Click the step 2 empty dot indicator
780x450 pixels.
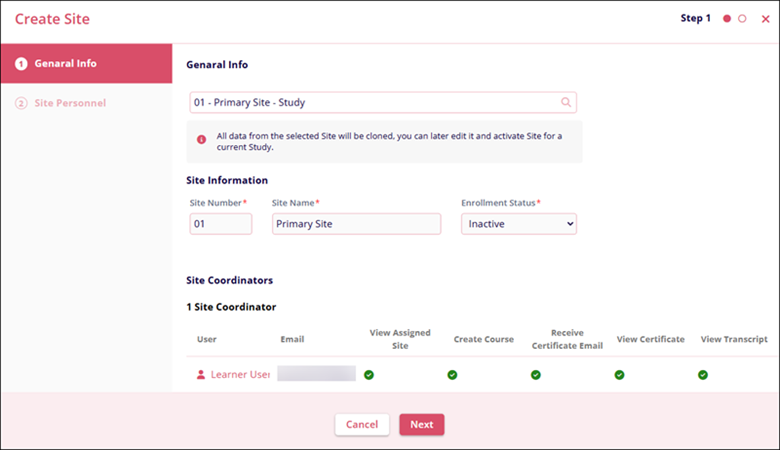coord(742,19)
